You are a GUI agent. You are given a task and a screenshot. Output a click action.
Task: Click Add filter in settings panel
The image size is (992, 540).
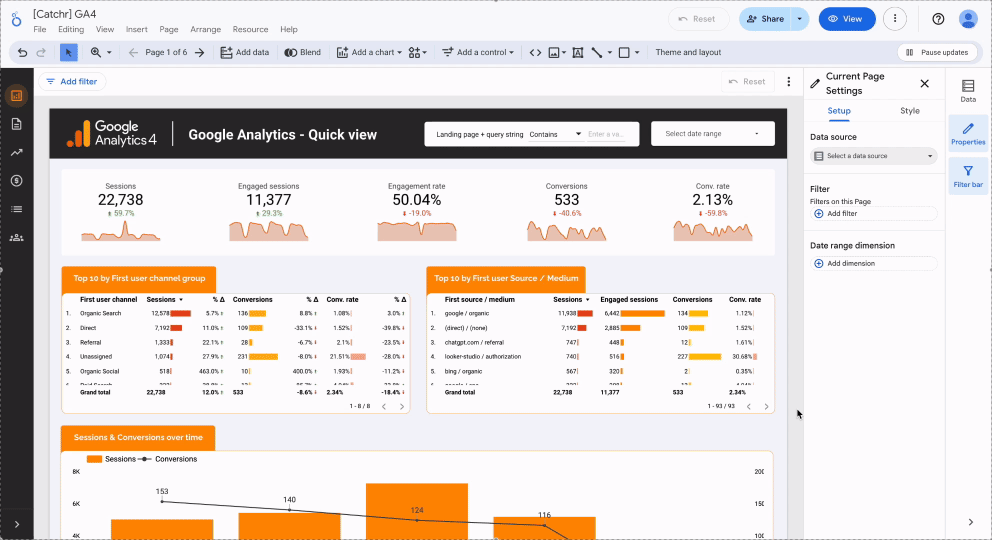tap(873, 214)
